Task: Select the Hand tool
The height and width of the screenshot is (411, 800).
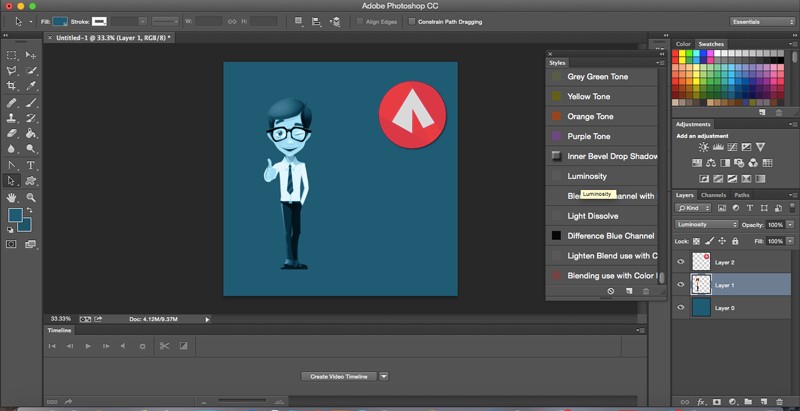Action: click(11, 197)
